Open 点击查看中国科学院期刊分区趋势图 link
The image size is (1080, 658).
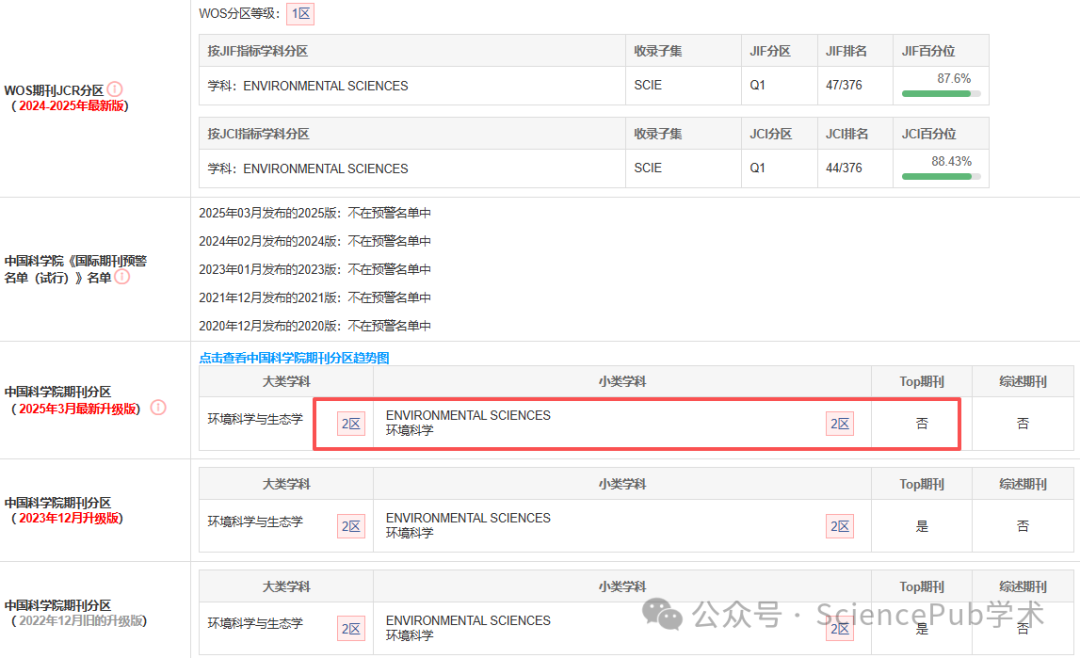(x=294, y=358)
